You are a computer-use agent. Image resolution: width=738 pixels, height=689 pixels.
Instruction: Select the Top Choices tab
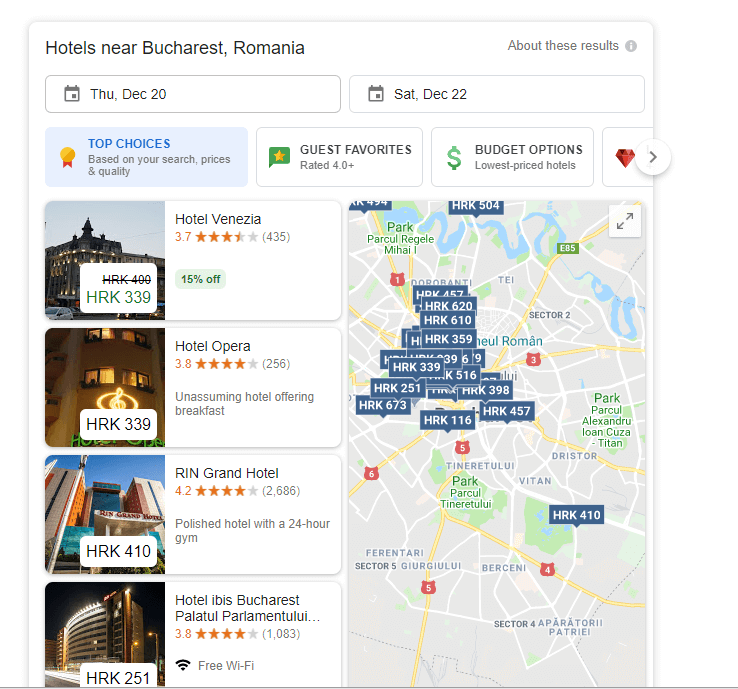tap(146, 157)
